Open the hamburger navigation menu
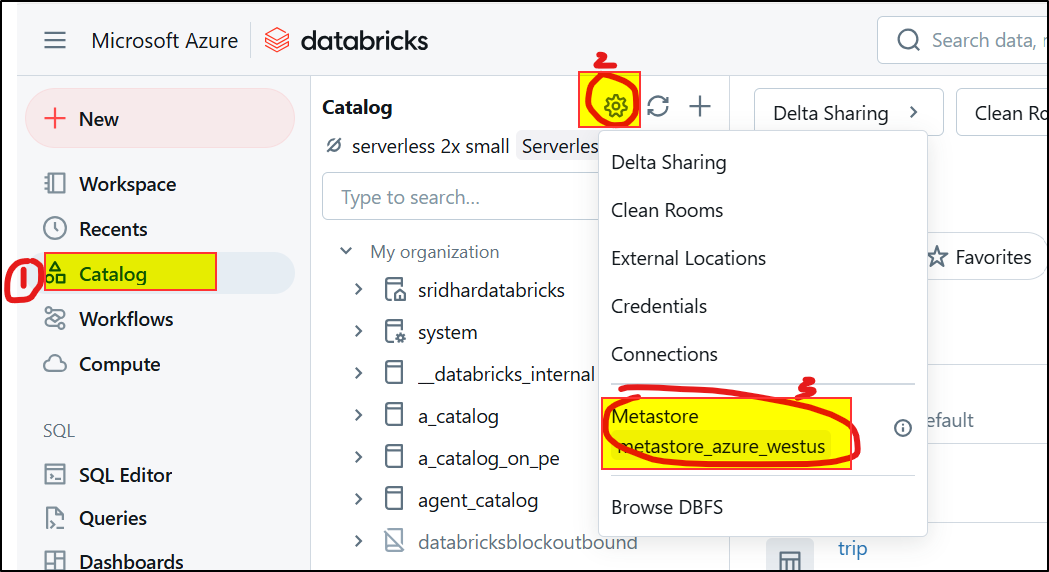 coord(55,40)
